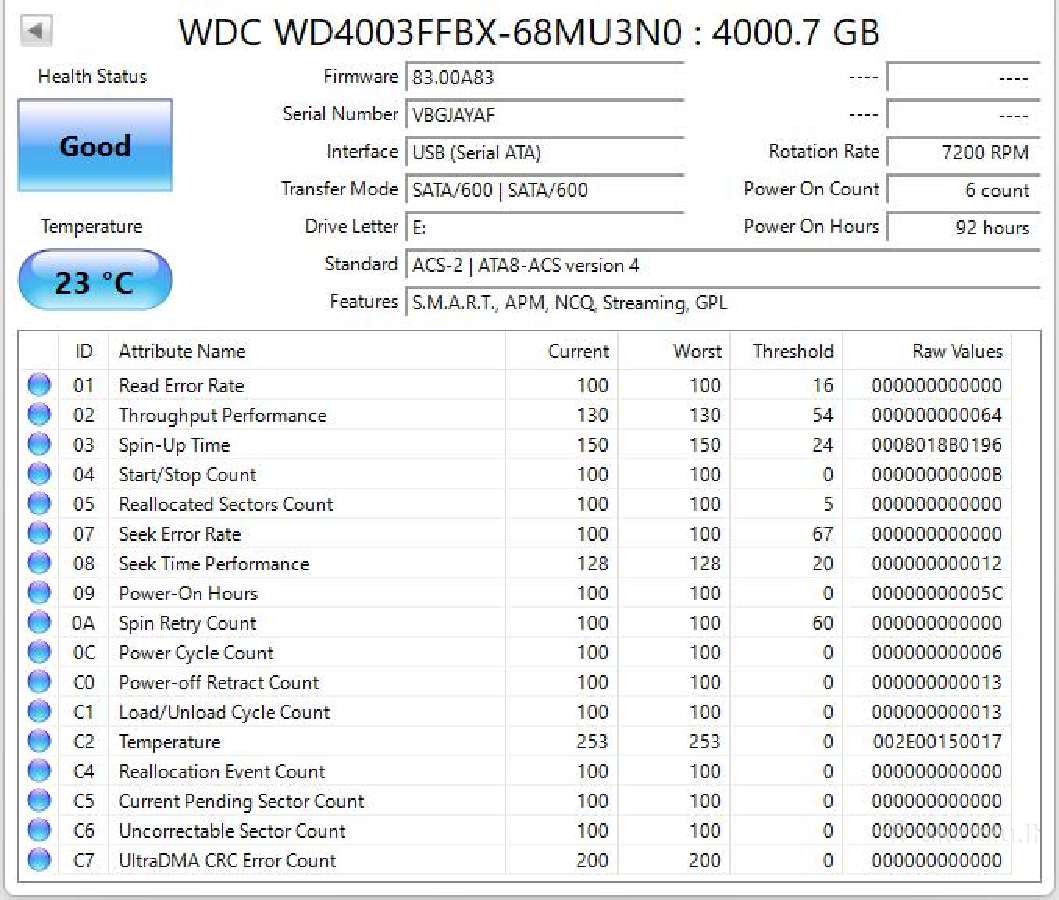Click raw value 002E00150017

click(936, 742)
